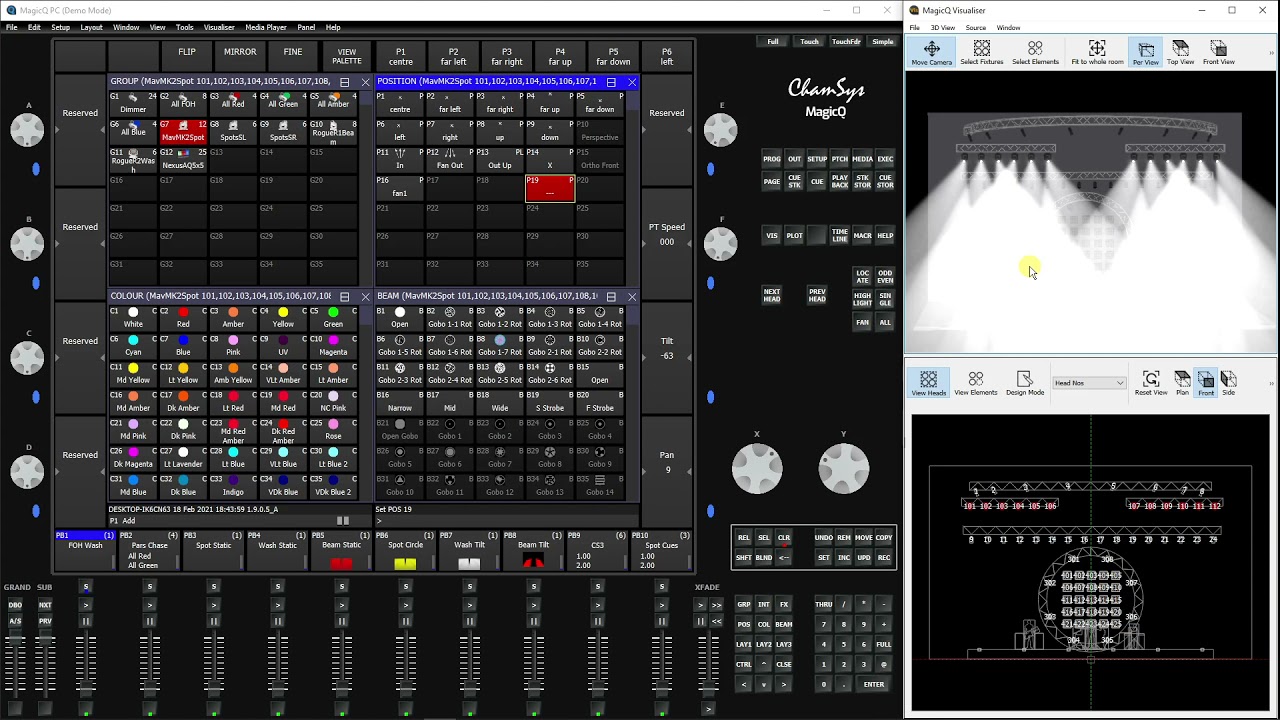Choose Plan view icon in lower pane
This screenshot has height=720, width=1280.
pos(1182,383)
